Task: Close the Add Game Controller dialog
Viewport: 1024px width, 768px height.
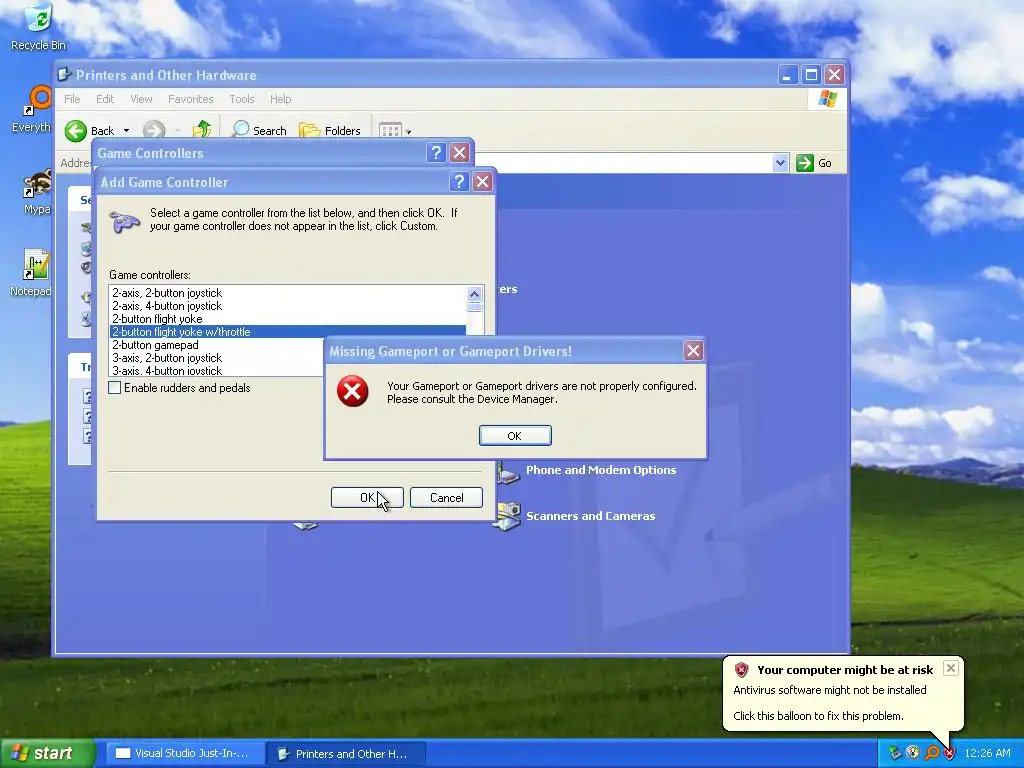Action: (483, 182)
